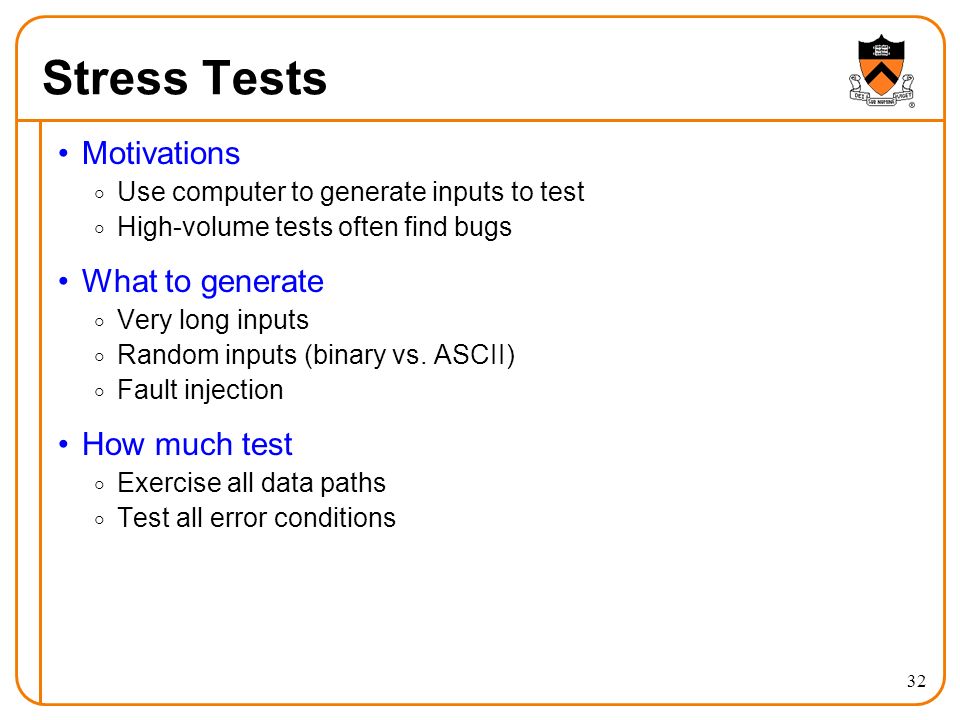
Task: Click the bullet before Motivations
Action: click(64, 153)
